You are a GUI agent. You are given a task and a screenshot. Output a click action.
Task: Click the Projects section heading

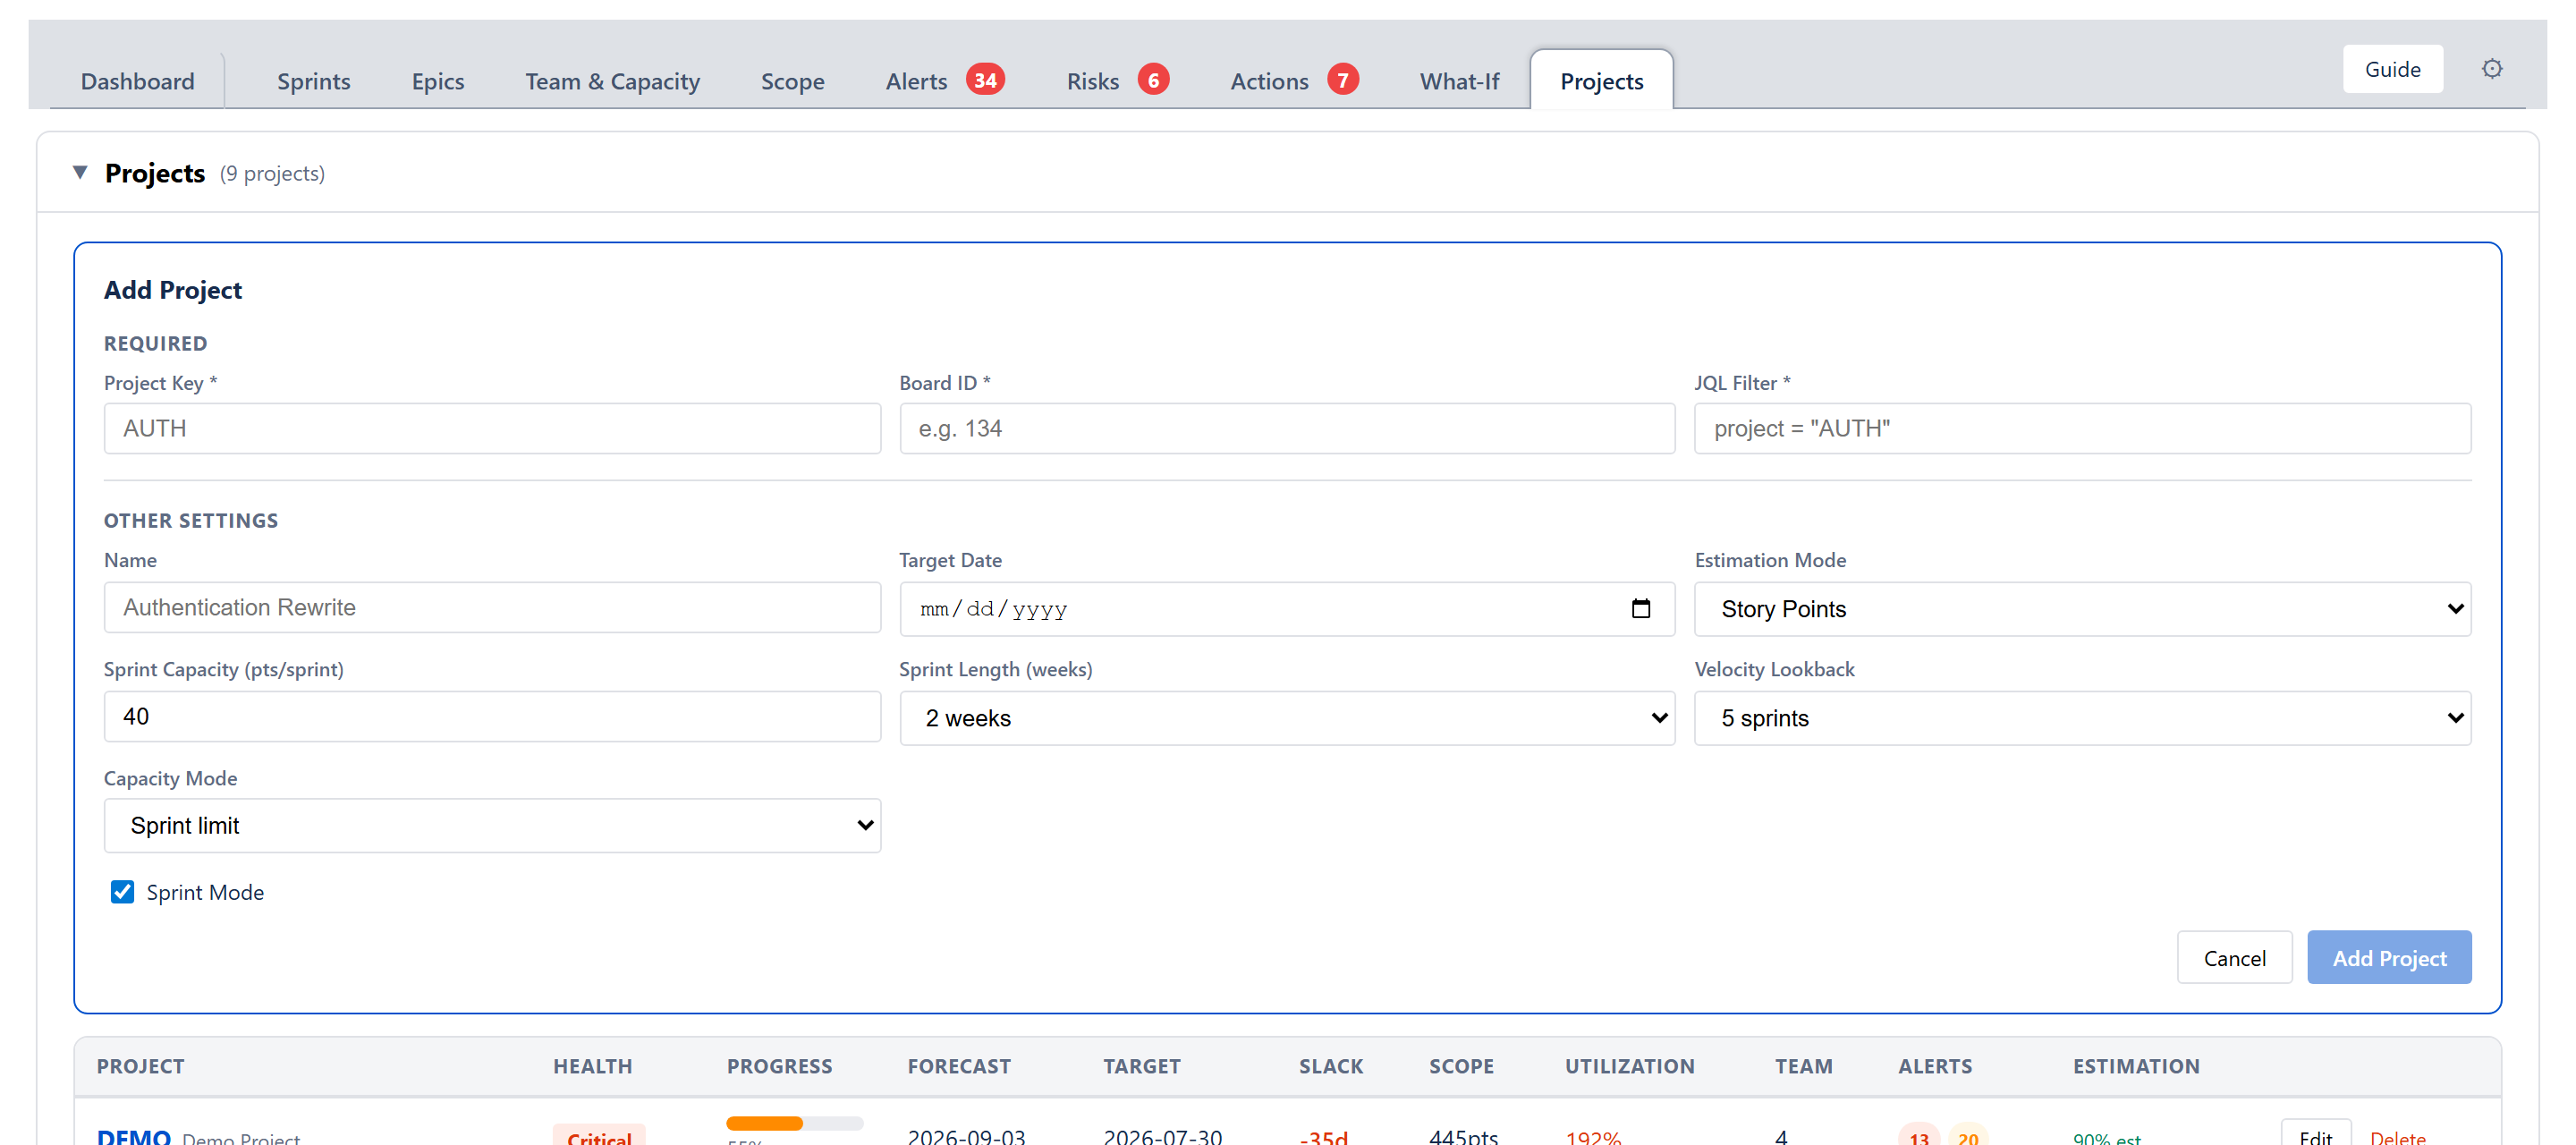click(x=154, y=173)
